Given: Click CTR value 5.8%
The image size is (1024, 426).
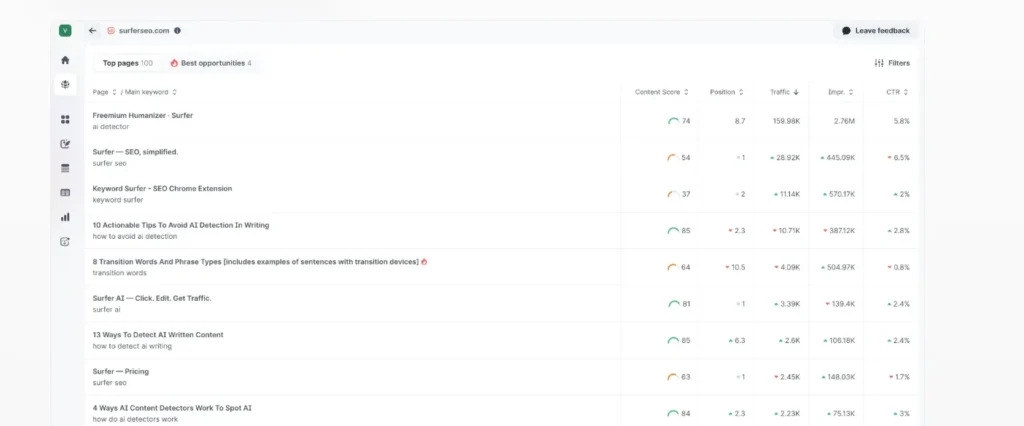Looking at the screenshot, I should (x=902, y=121).
